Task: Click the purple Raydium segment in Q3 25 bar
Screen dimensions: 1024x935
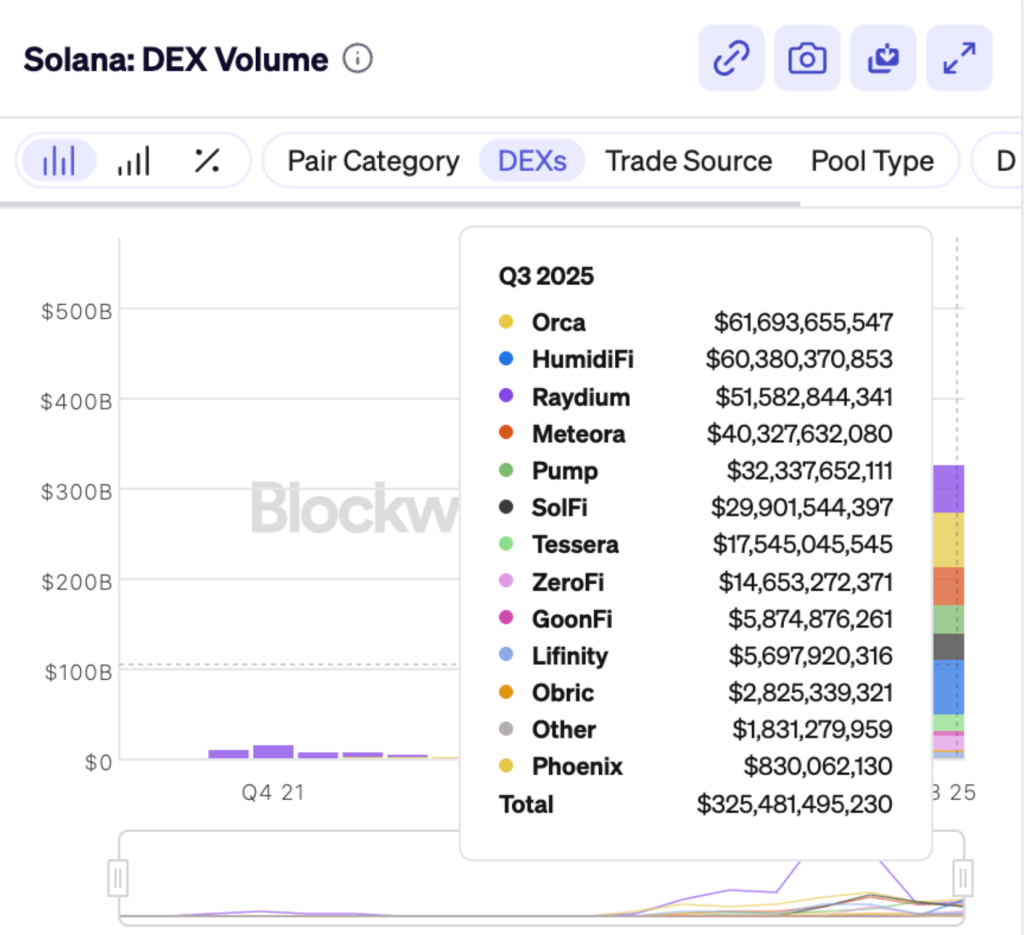Action: pyautogui.click(x=949, y=489)
